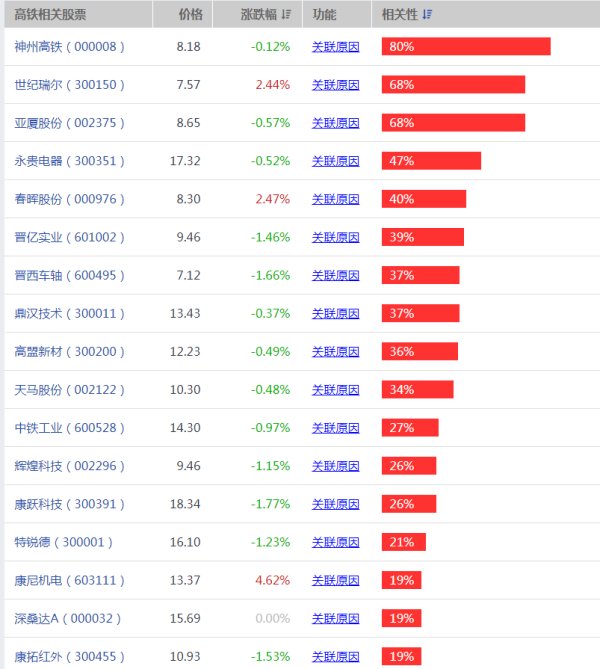This screenshot has height=669, width=600.
Task: Select change 2.44% in 世纪瑞尔 row
Action: pos(273,84)
